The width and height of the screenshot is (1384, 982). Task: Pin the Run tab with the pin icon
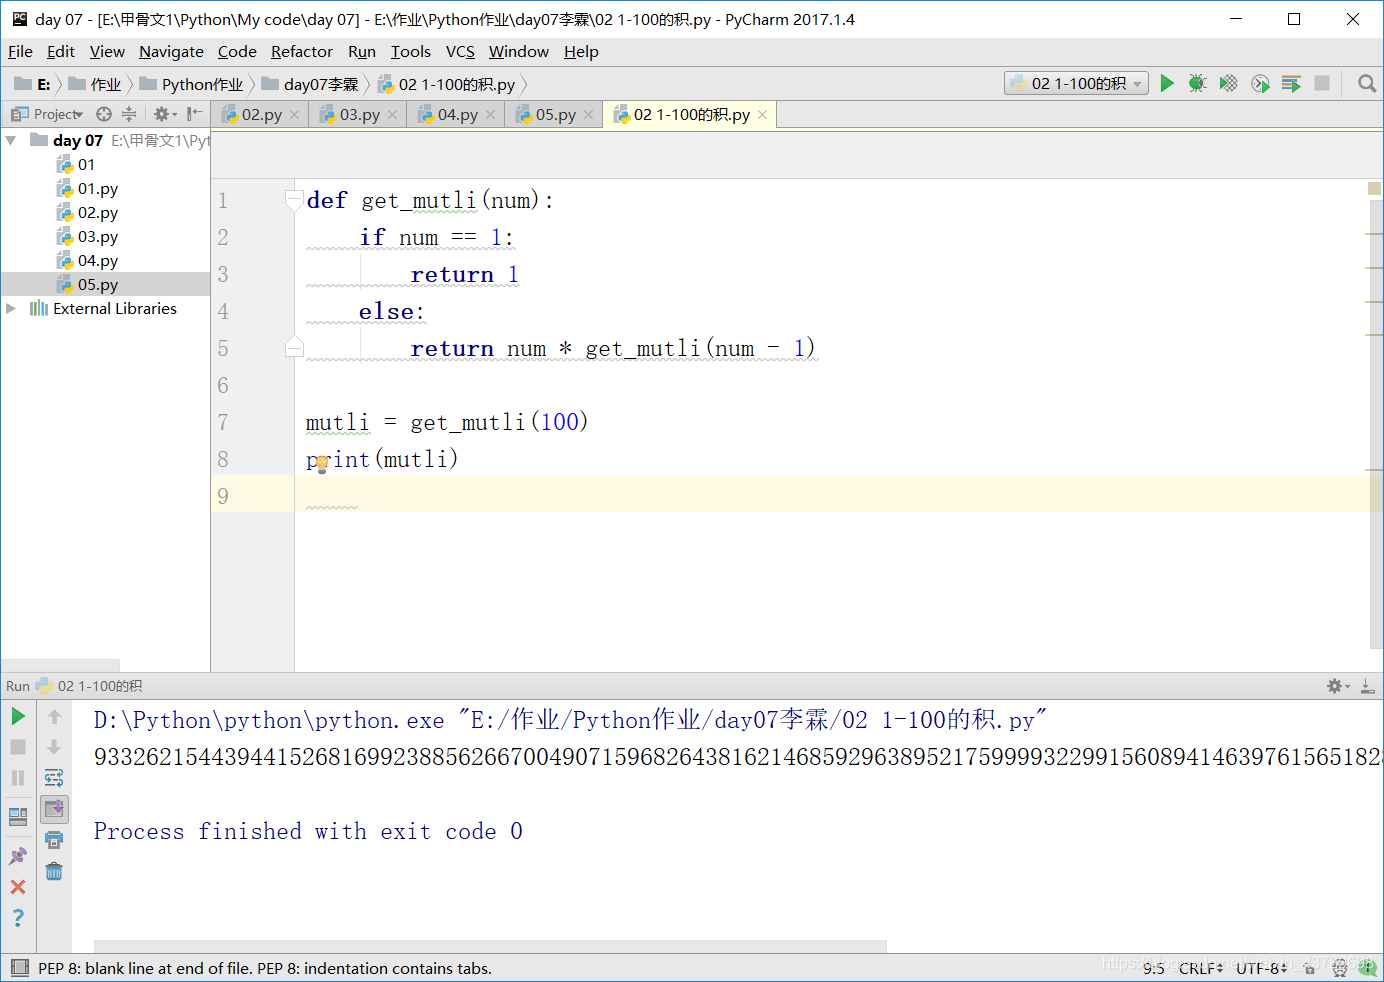[x=18, y=856]
